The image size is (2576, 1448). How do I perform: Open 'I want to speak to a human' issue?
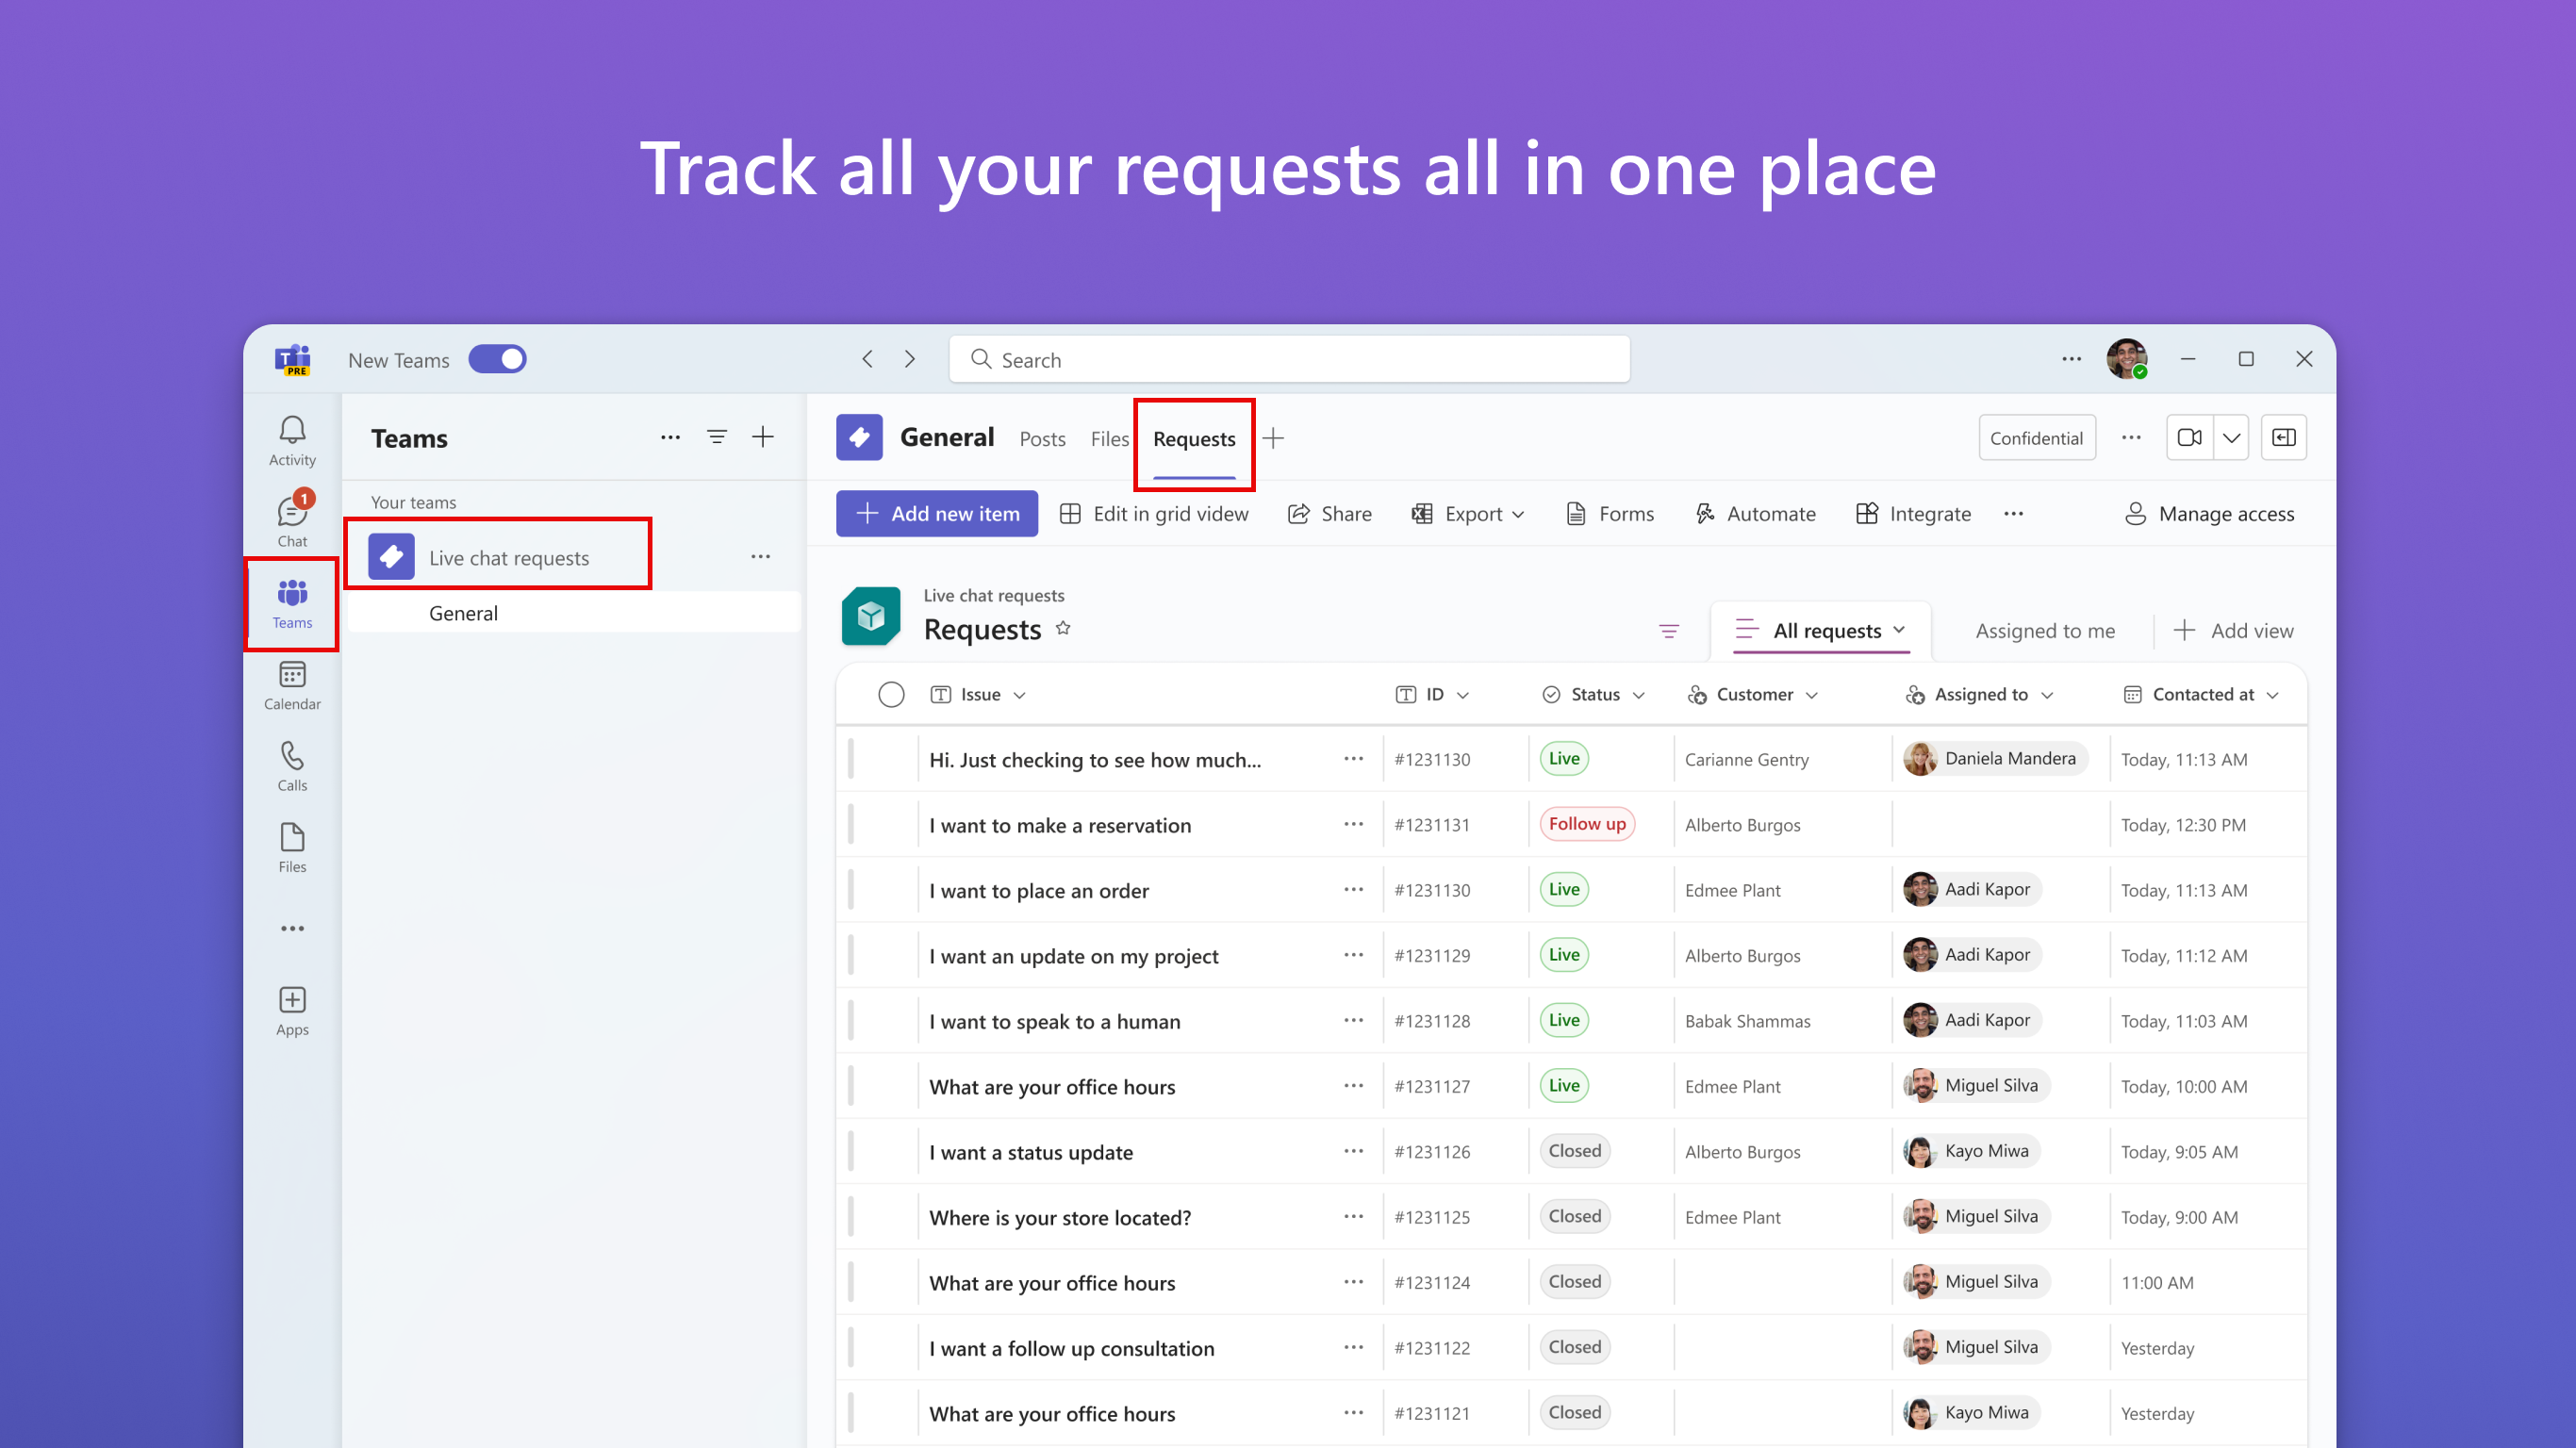[x=1054, y=1021]
